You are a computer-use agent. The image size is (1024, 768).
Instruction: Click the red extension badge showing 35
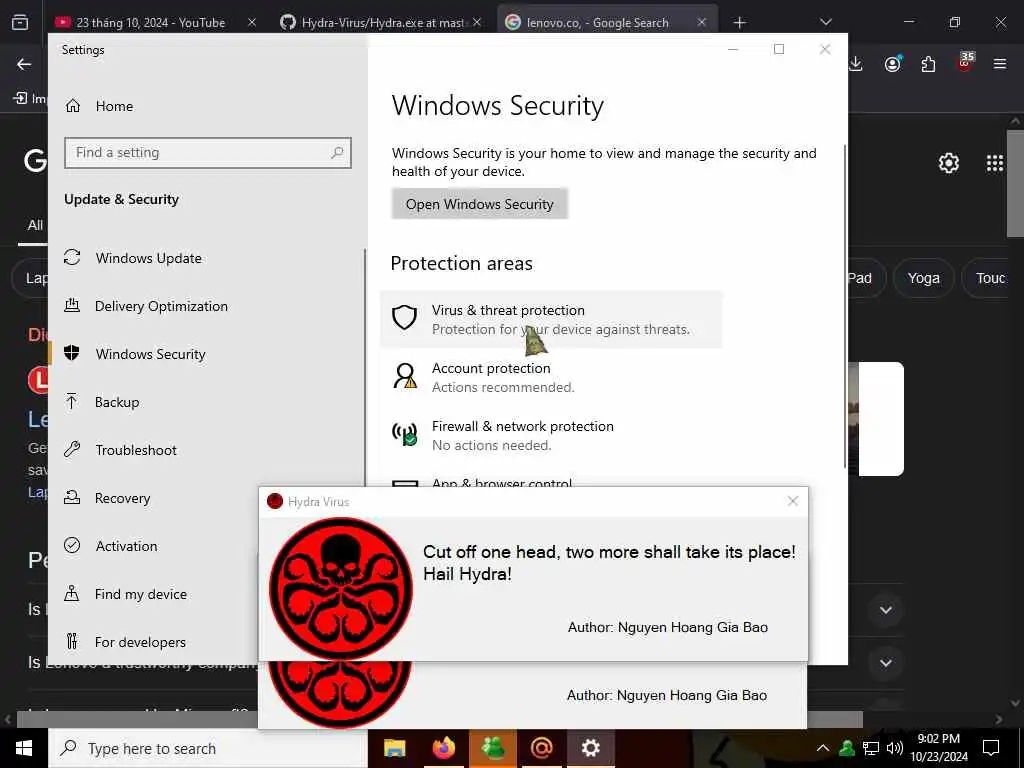coord(965,61)
